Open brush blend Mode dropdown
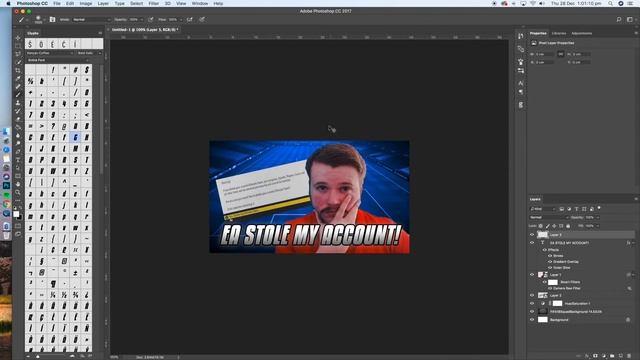 pos(91,20)
